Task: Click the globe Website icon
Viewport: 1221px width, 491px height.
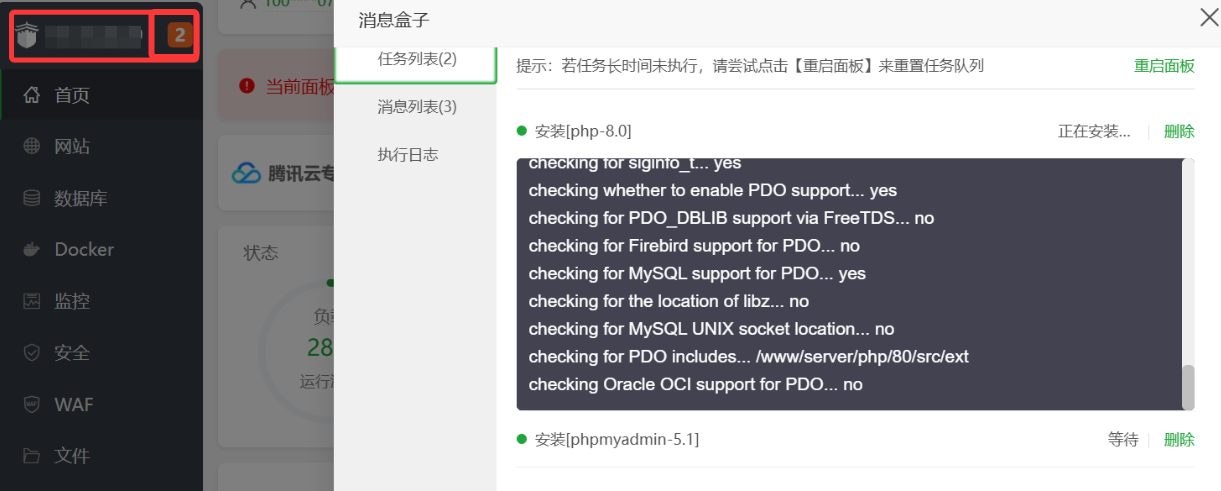Action: coord(32,147)
